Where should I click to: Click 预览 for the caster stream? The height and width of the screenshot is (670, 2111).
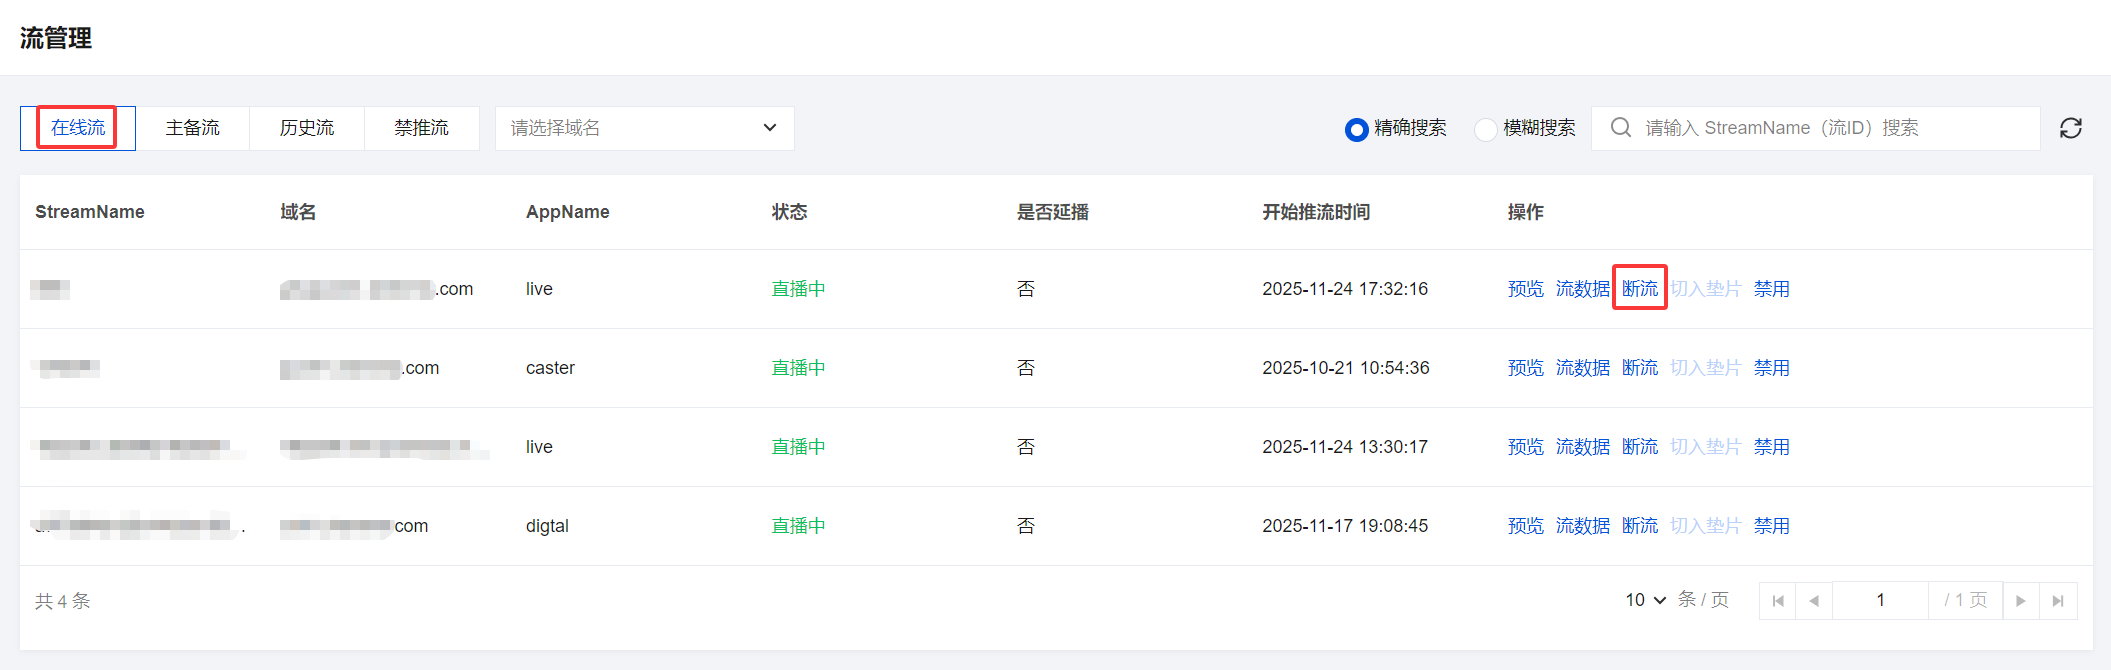(x=1525, y=368)
